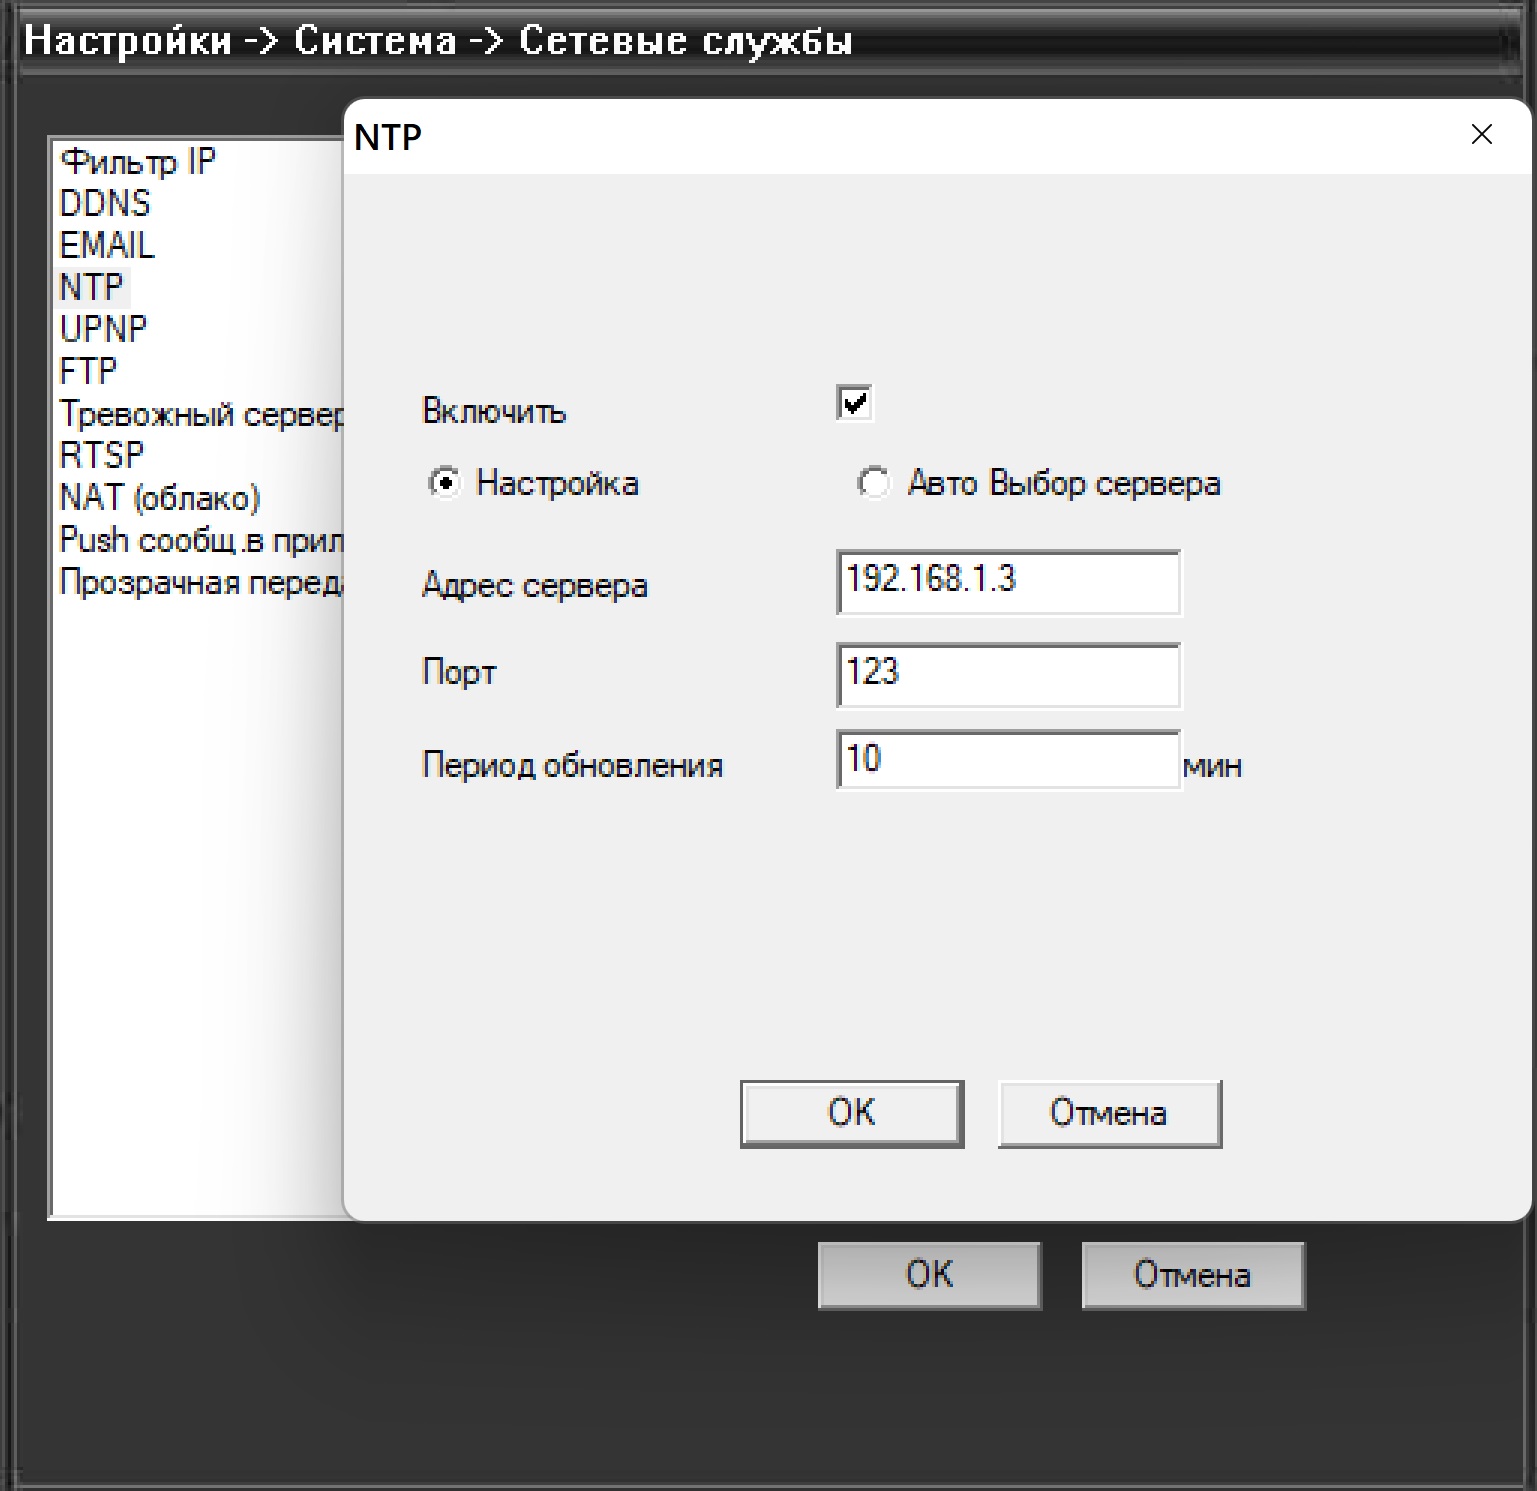Screen dimensions: 1537x1491
Task: Open the DDNS service entry
Action: click(105, 204)
